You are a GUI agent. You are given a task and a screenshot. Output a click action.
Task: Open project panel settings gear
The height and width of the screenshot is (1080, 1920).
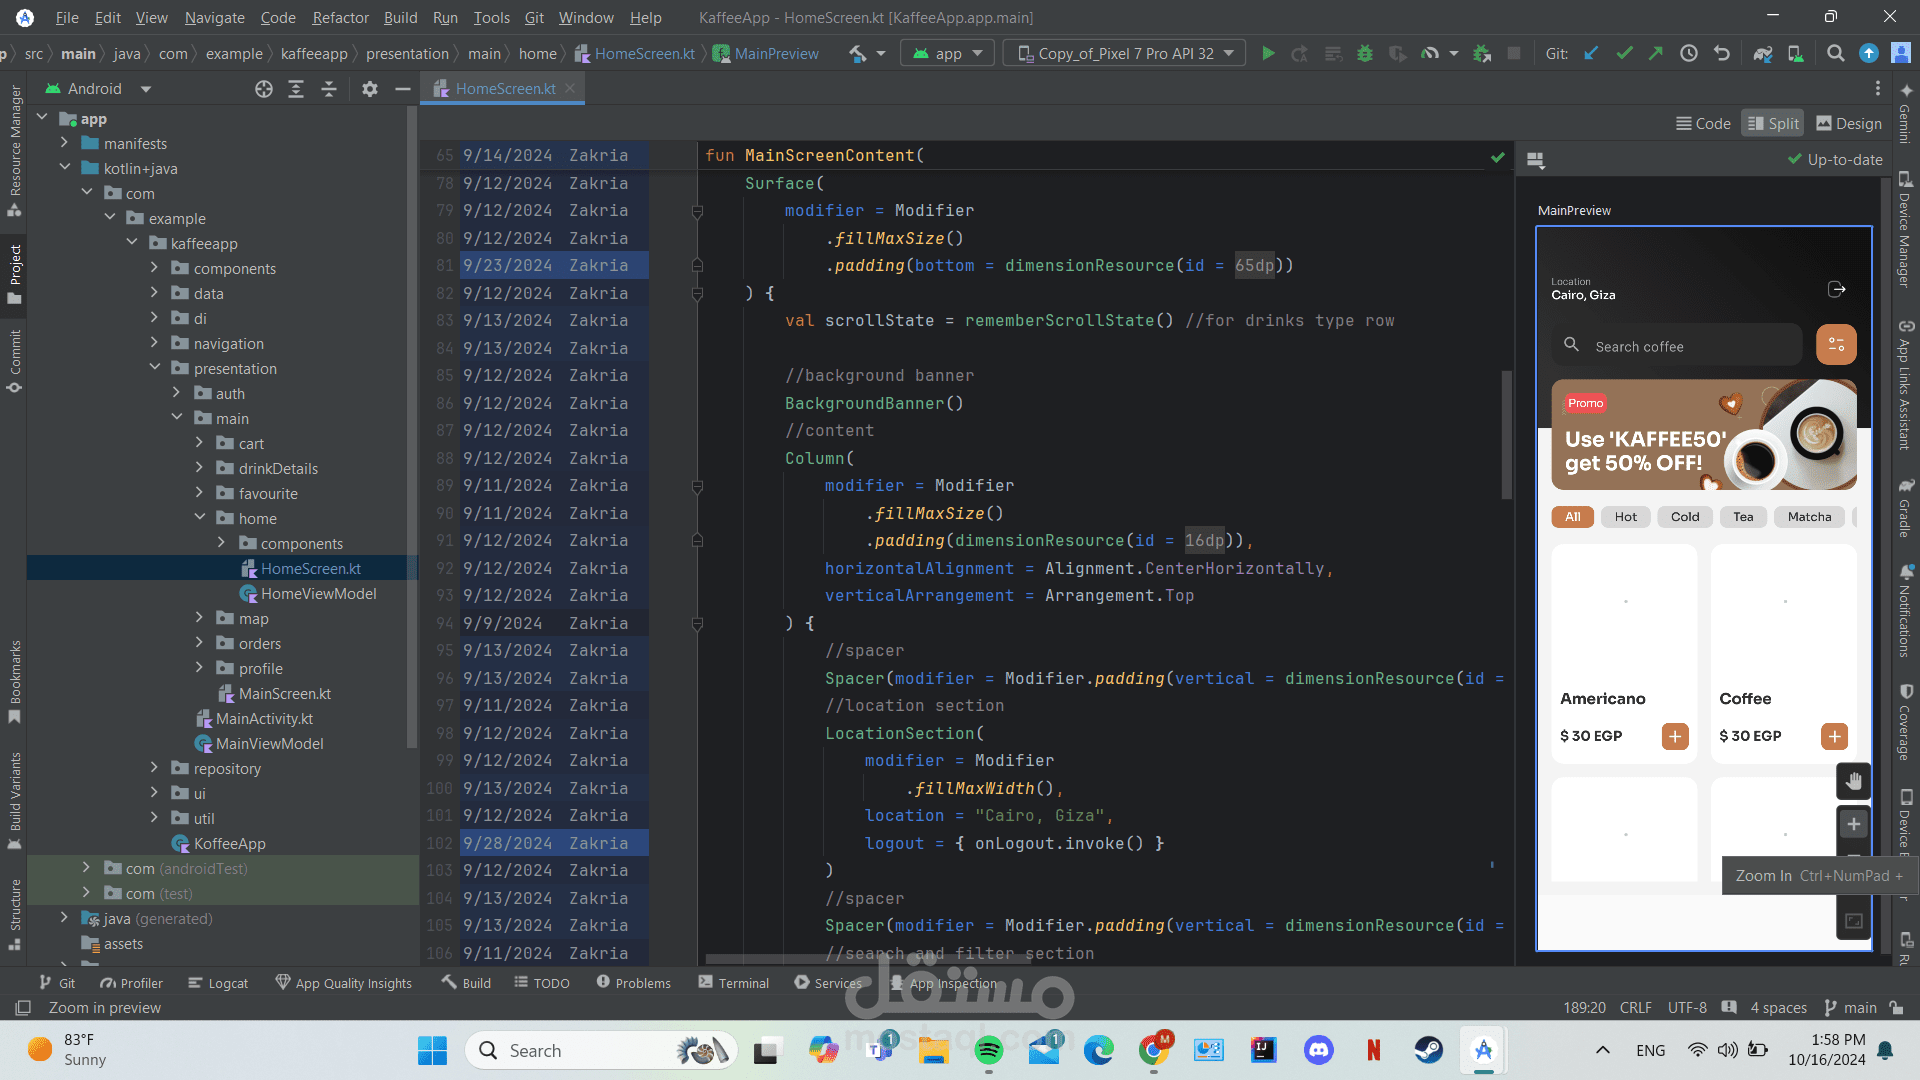[x=369, y=89]
